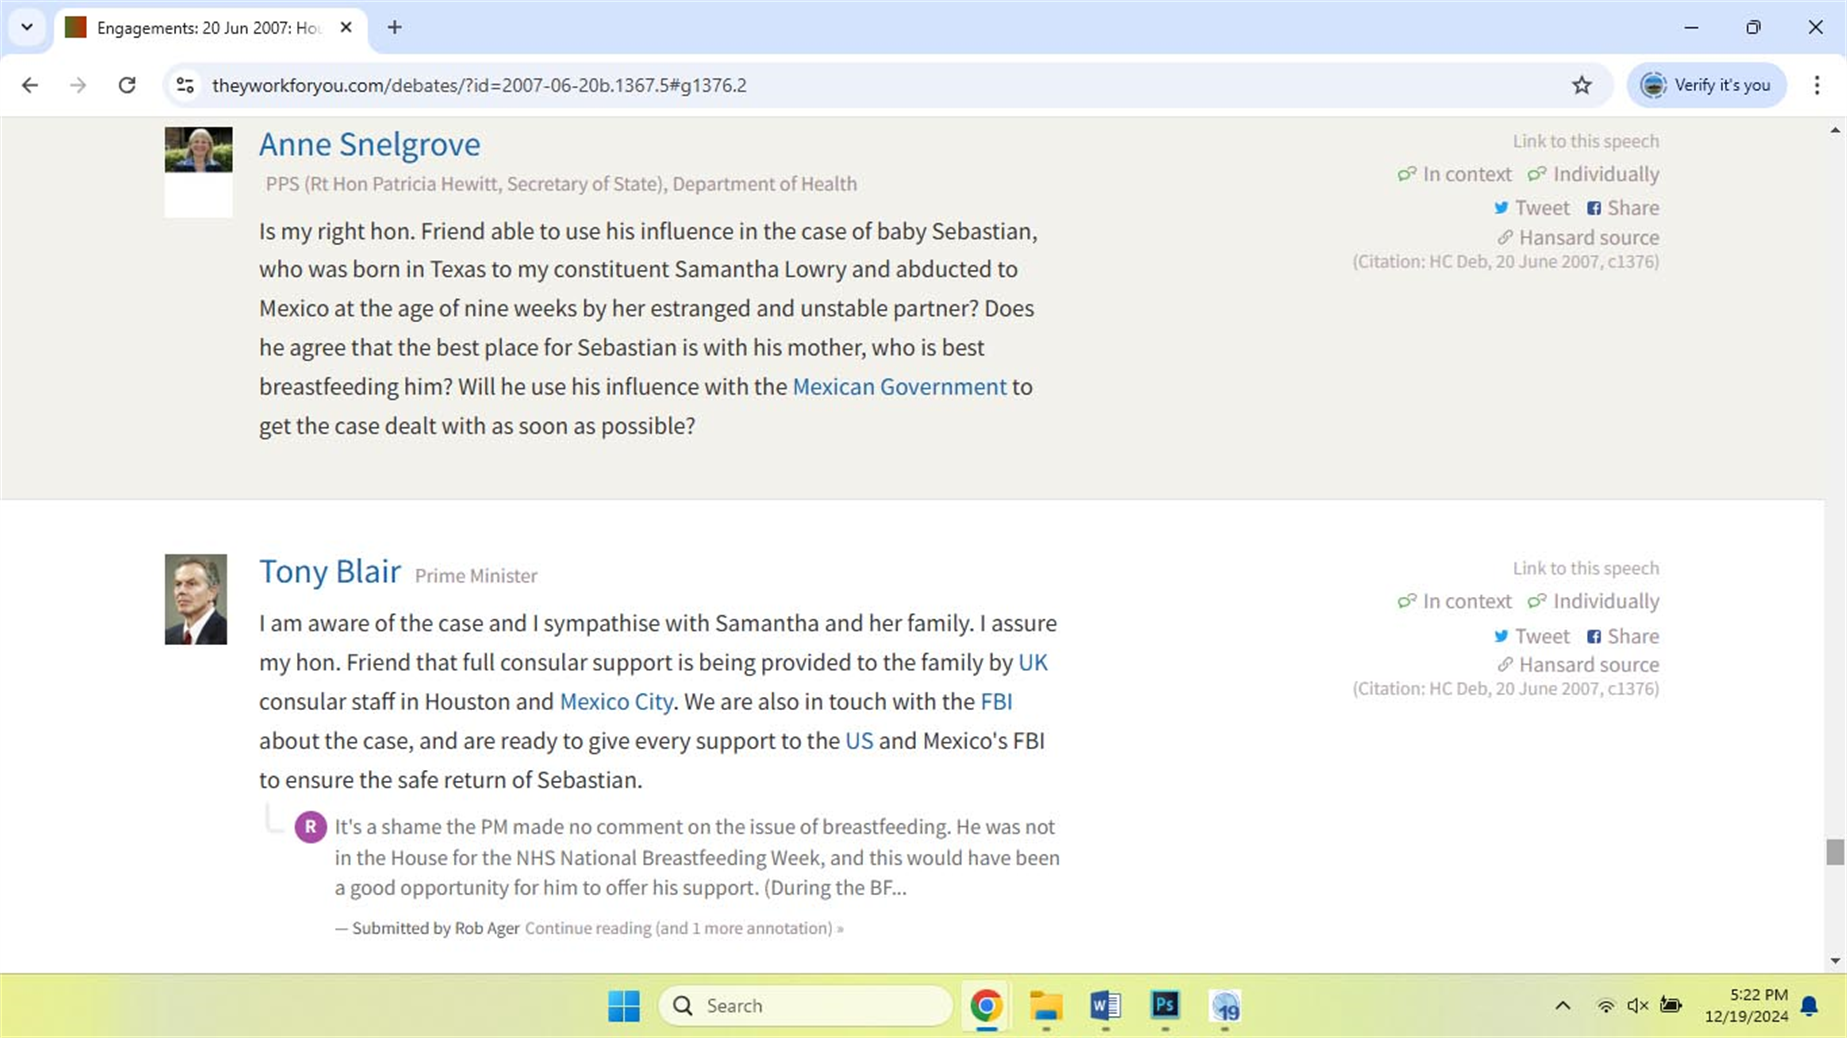The width and height of the screenshot is (1847, 1038).
Task: Click the site information icon in address bar
Action: click(184, 85)
